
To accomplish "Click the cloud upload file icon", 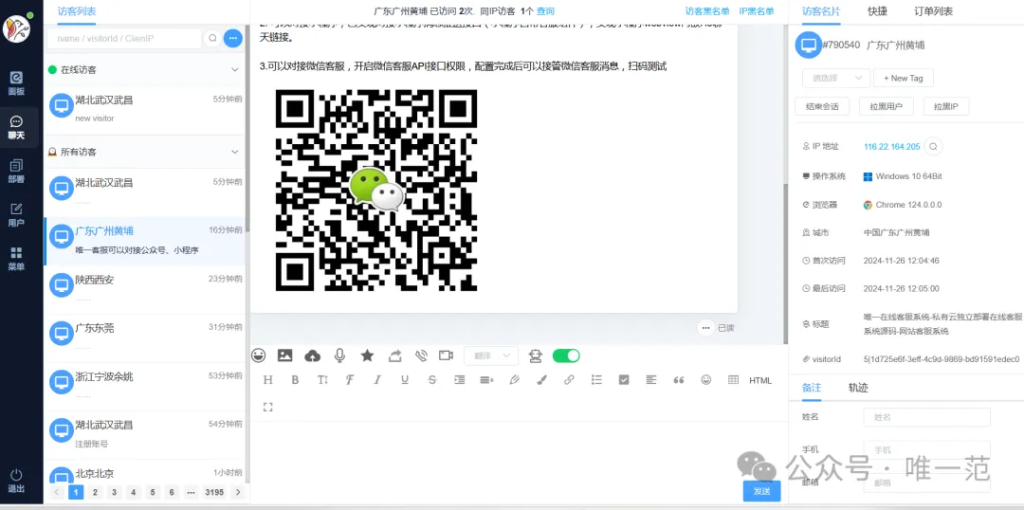I will 313,355.
